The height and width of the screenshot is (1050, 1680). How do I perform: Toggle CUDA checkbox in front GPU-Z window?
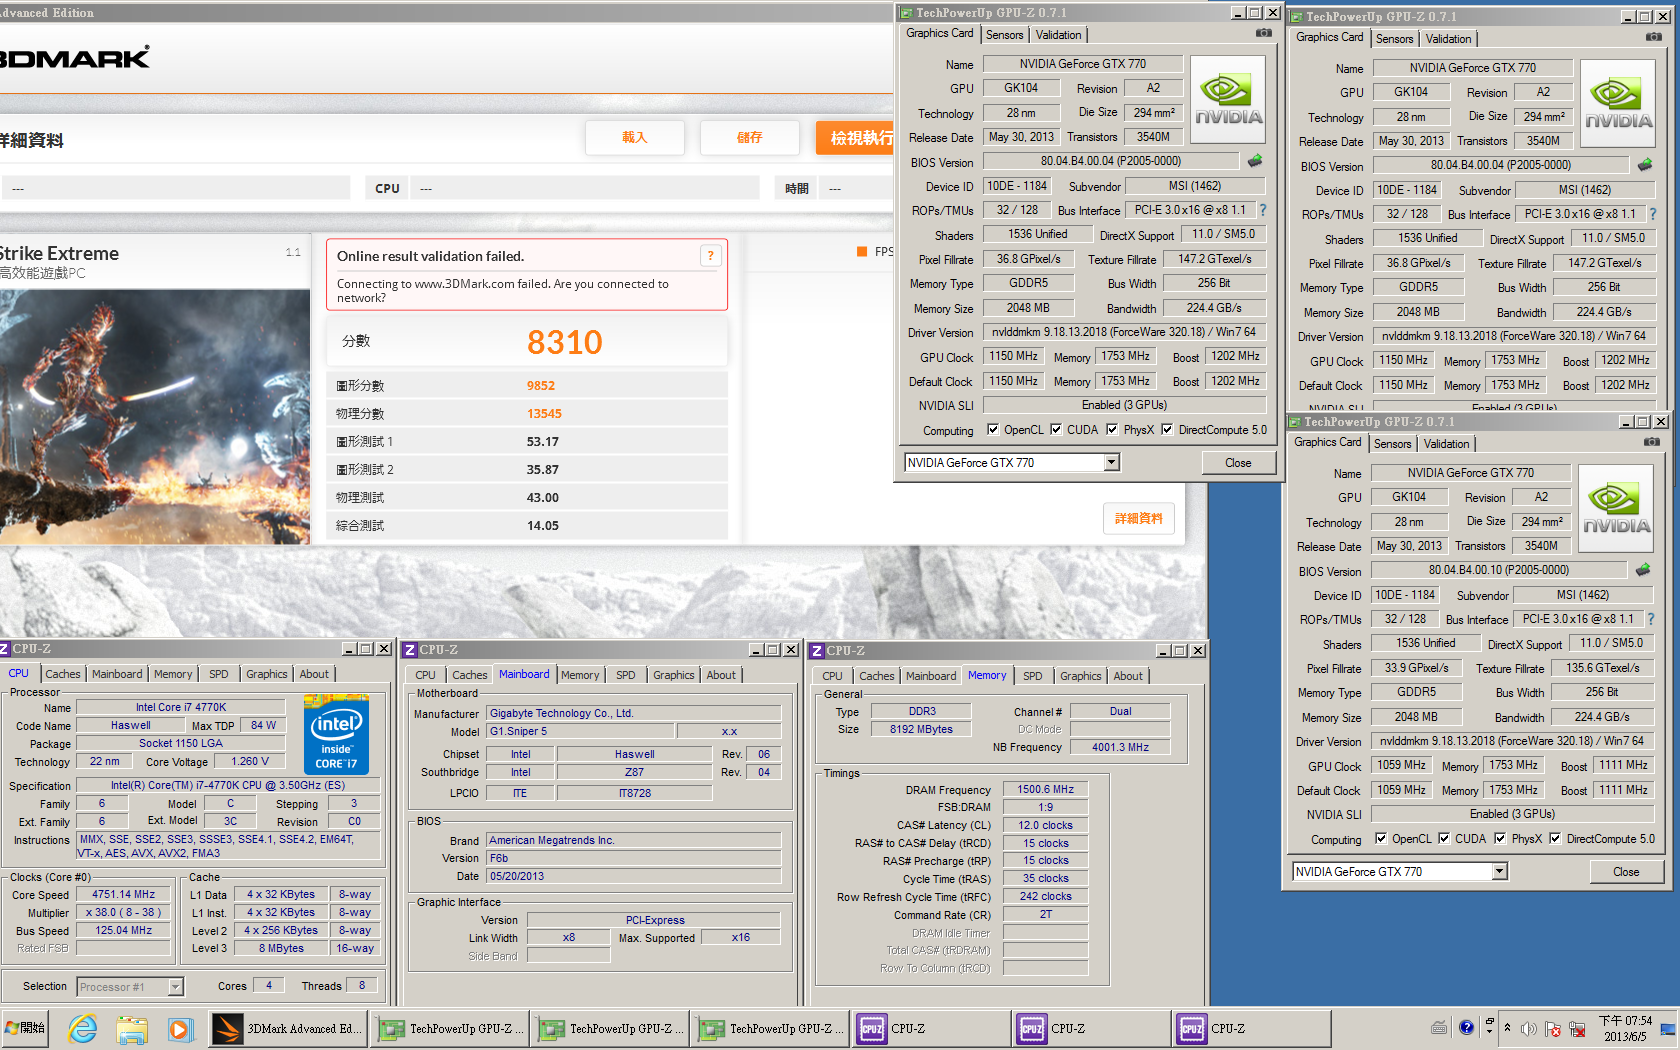(1056, 430)
